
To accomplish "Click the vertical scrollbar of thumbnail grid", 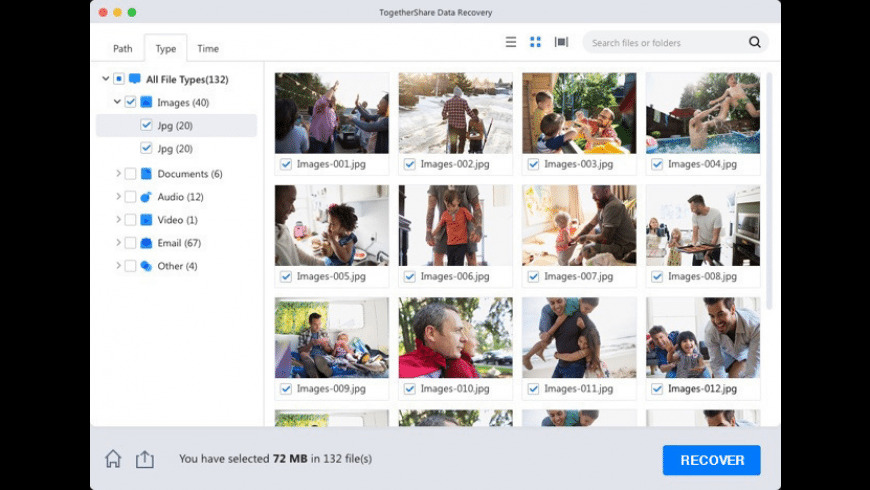I will 769,191.
